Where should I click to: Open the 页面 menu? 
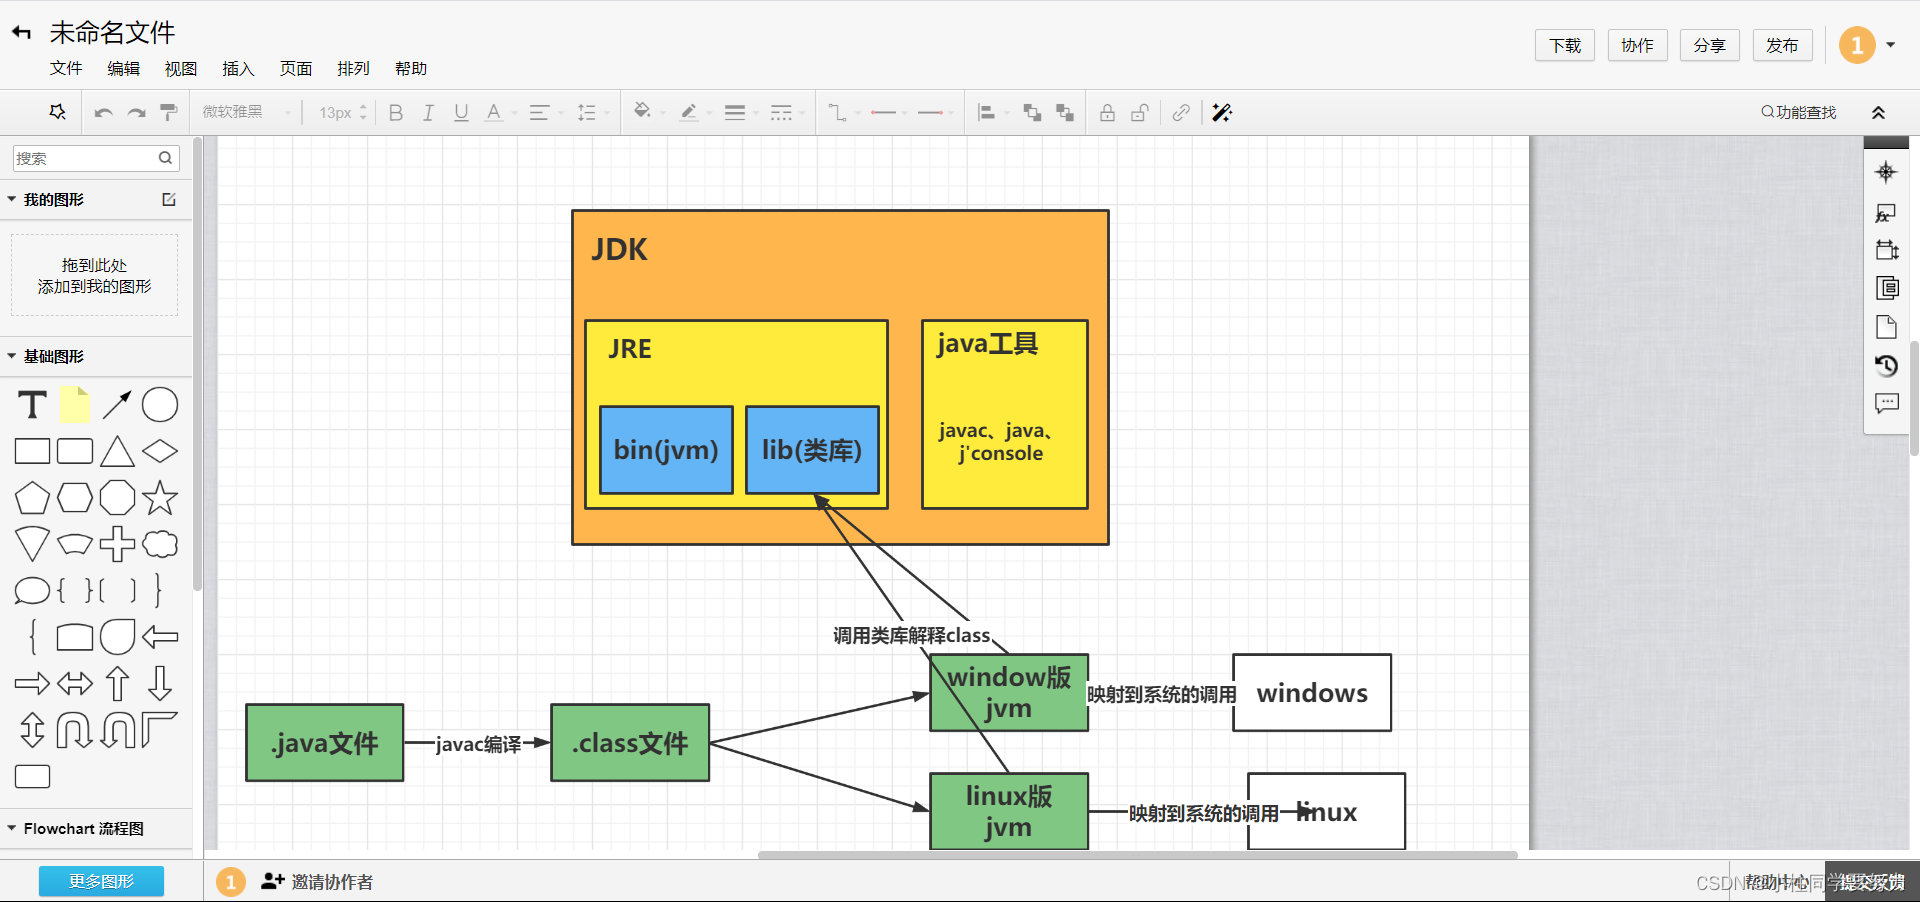(x=296, y=68)
